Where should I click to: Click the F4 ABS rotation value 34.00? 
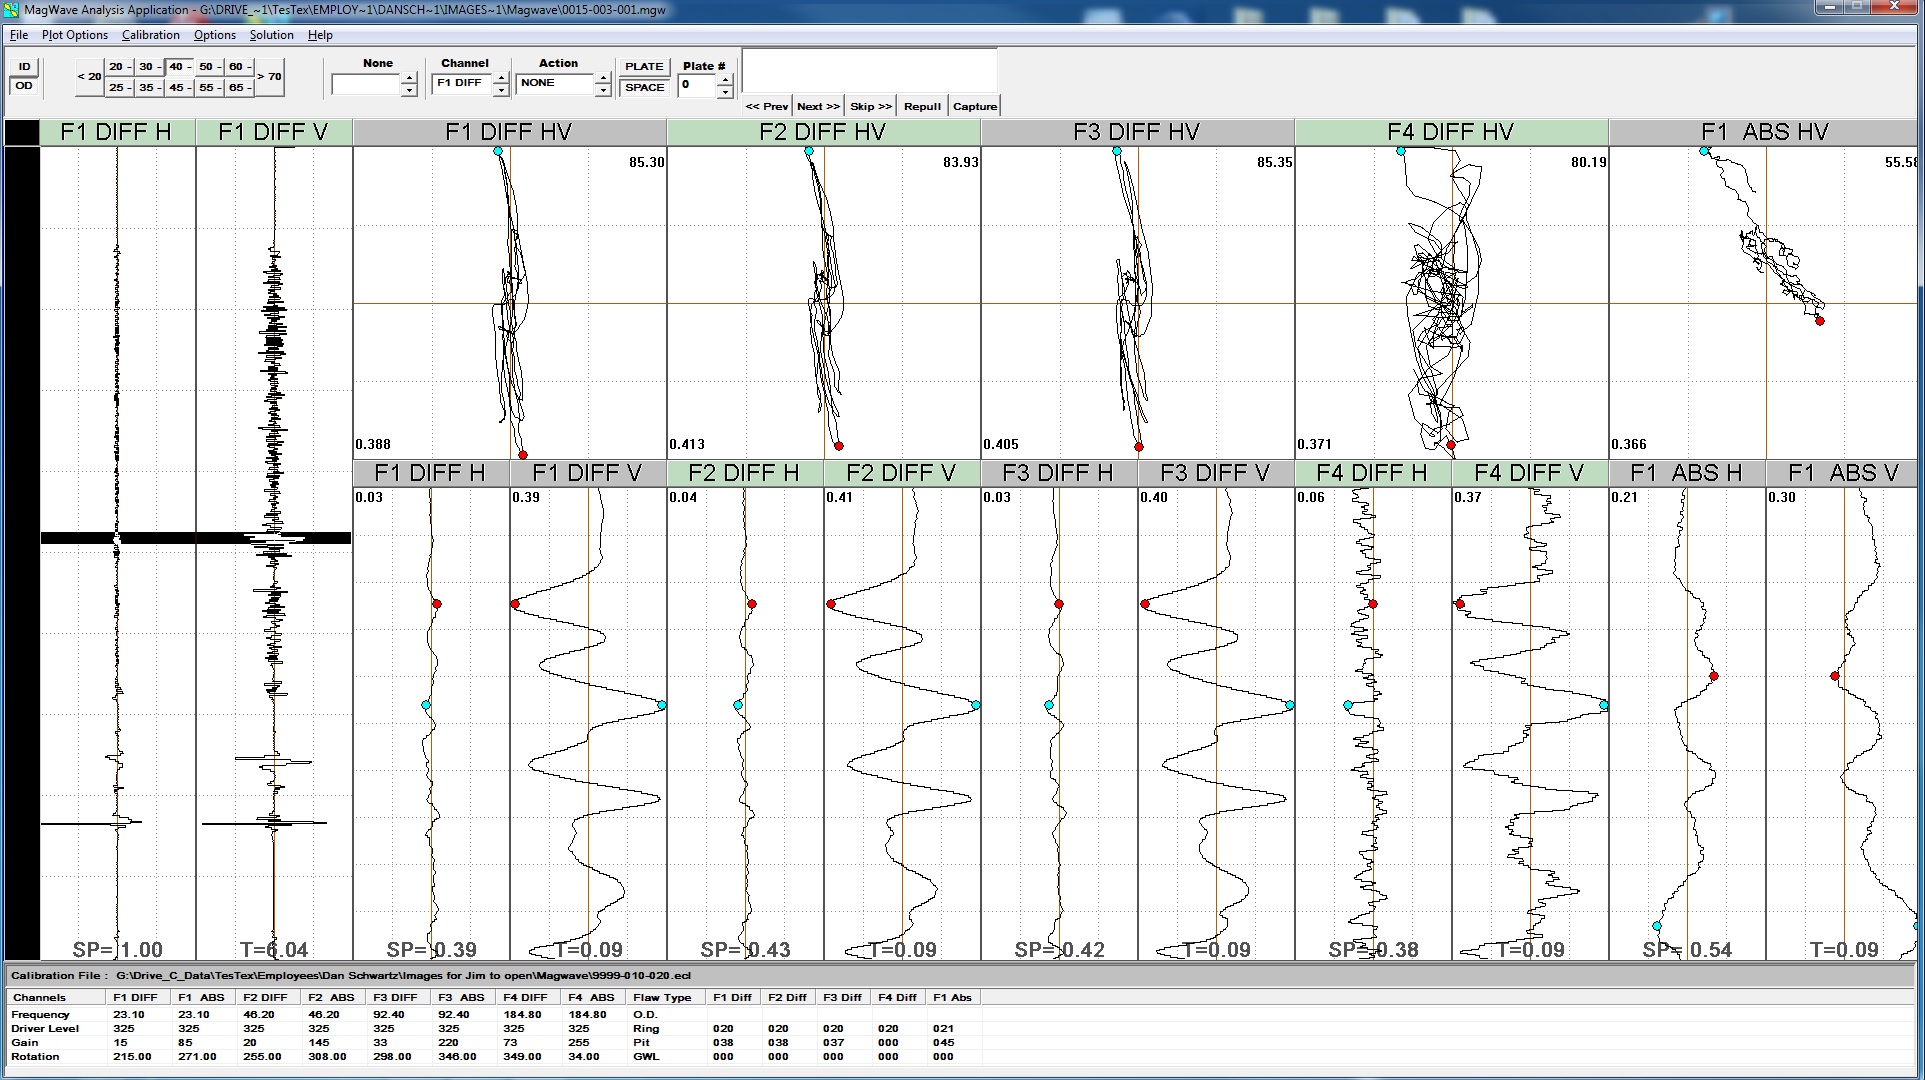[584, 1056]
